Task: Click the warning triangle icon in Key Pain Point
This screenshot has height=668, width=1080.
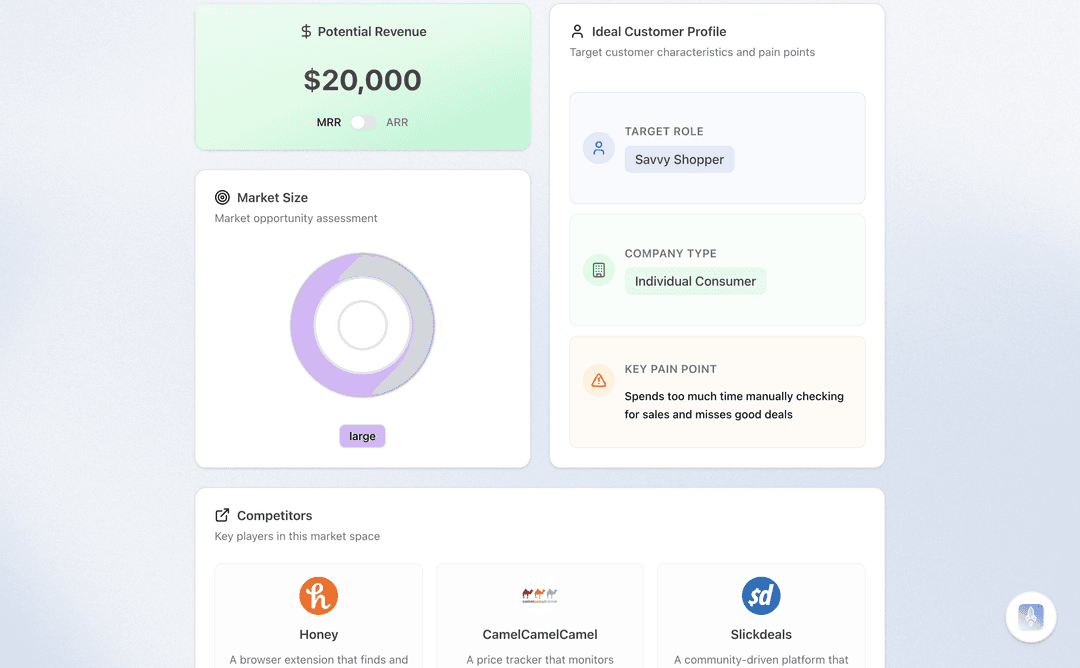Action: pyautogui.click(x=599, y=380)
